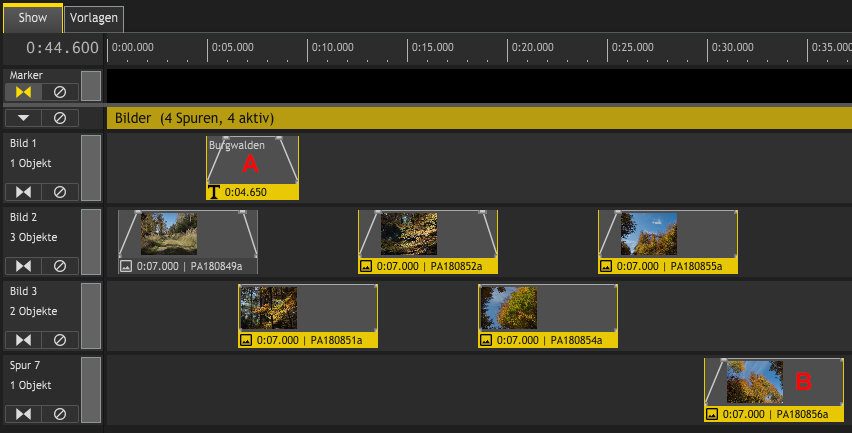Screen dimensions: 852x433
Task: Click the slashed-circle icon of Bilder group
Action: tap(59, 118)
